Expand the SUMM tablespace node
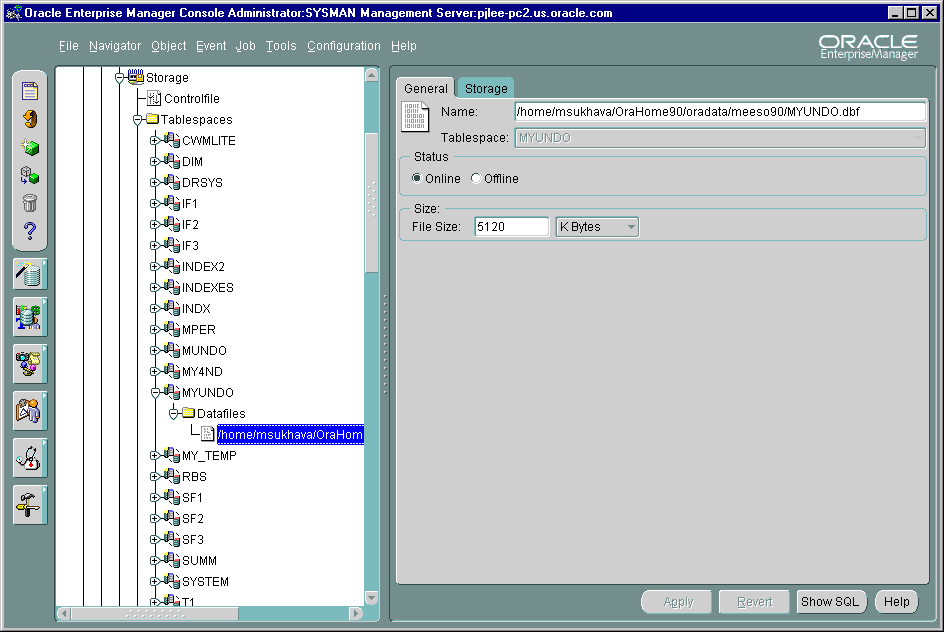Image resolution: width=944 pixels, height=632 pixels. [155, 560]
